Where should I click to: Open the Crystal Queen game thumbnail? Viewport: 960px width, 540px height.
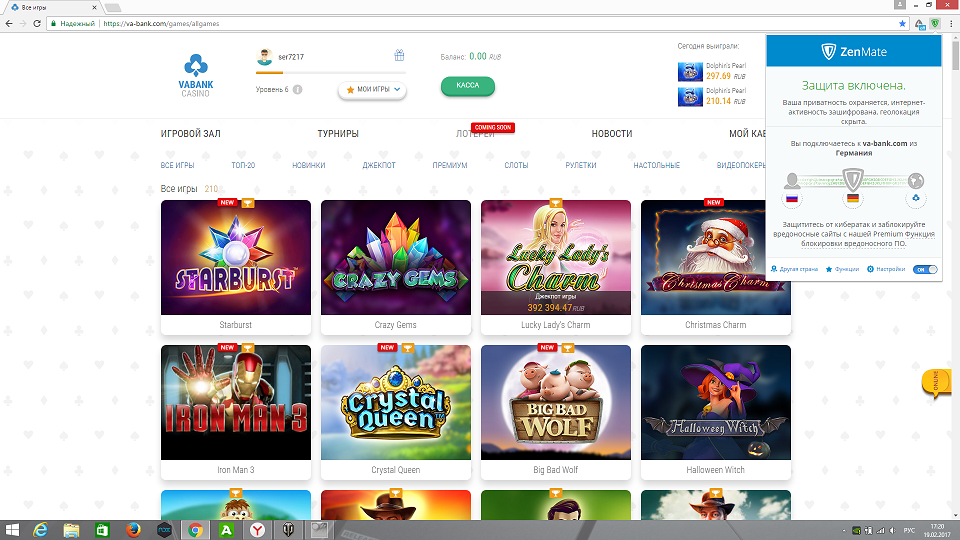click(x=396, y=403)
